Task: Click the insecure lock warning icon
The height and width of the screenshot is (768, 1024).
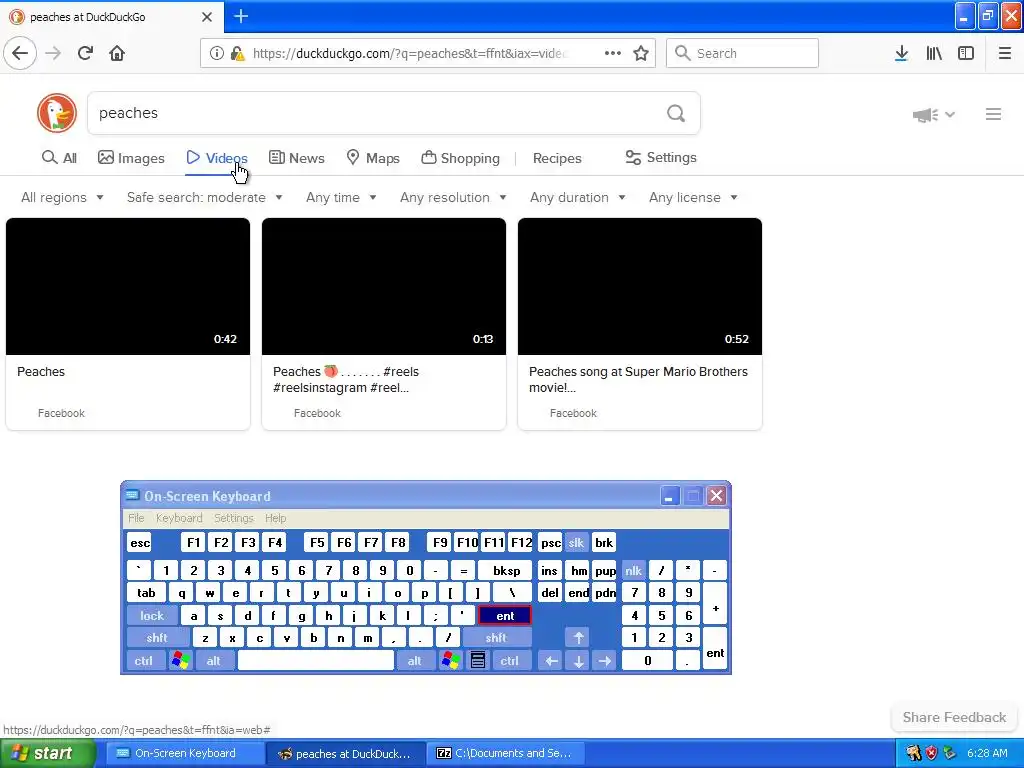Action: pos(238,54)
